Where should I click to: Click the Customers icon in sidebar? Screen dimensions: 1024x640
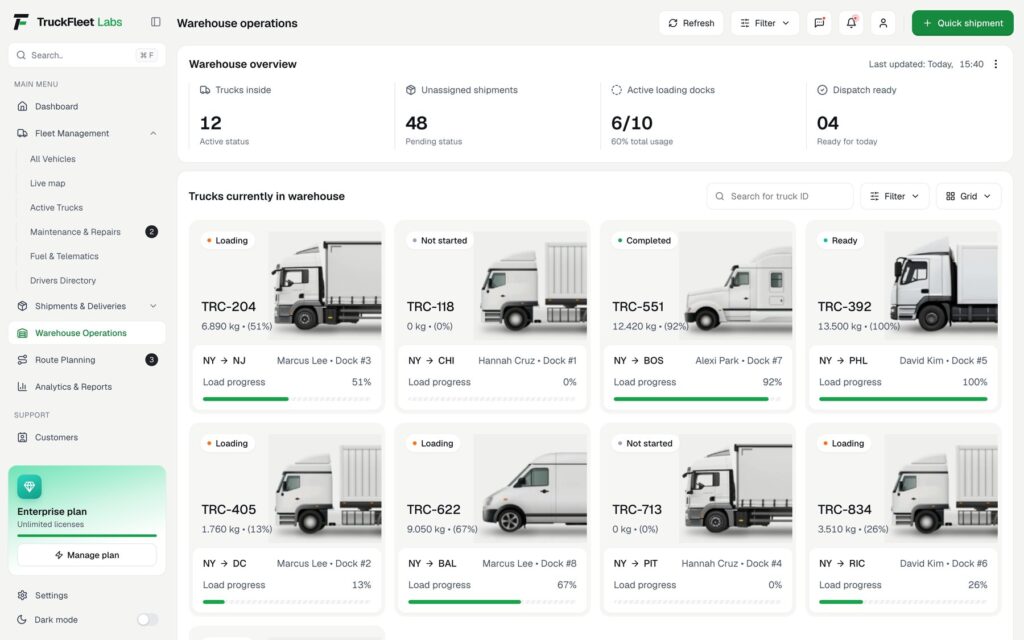coord(22,438)
